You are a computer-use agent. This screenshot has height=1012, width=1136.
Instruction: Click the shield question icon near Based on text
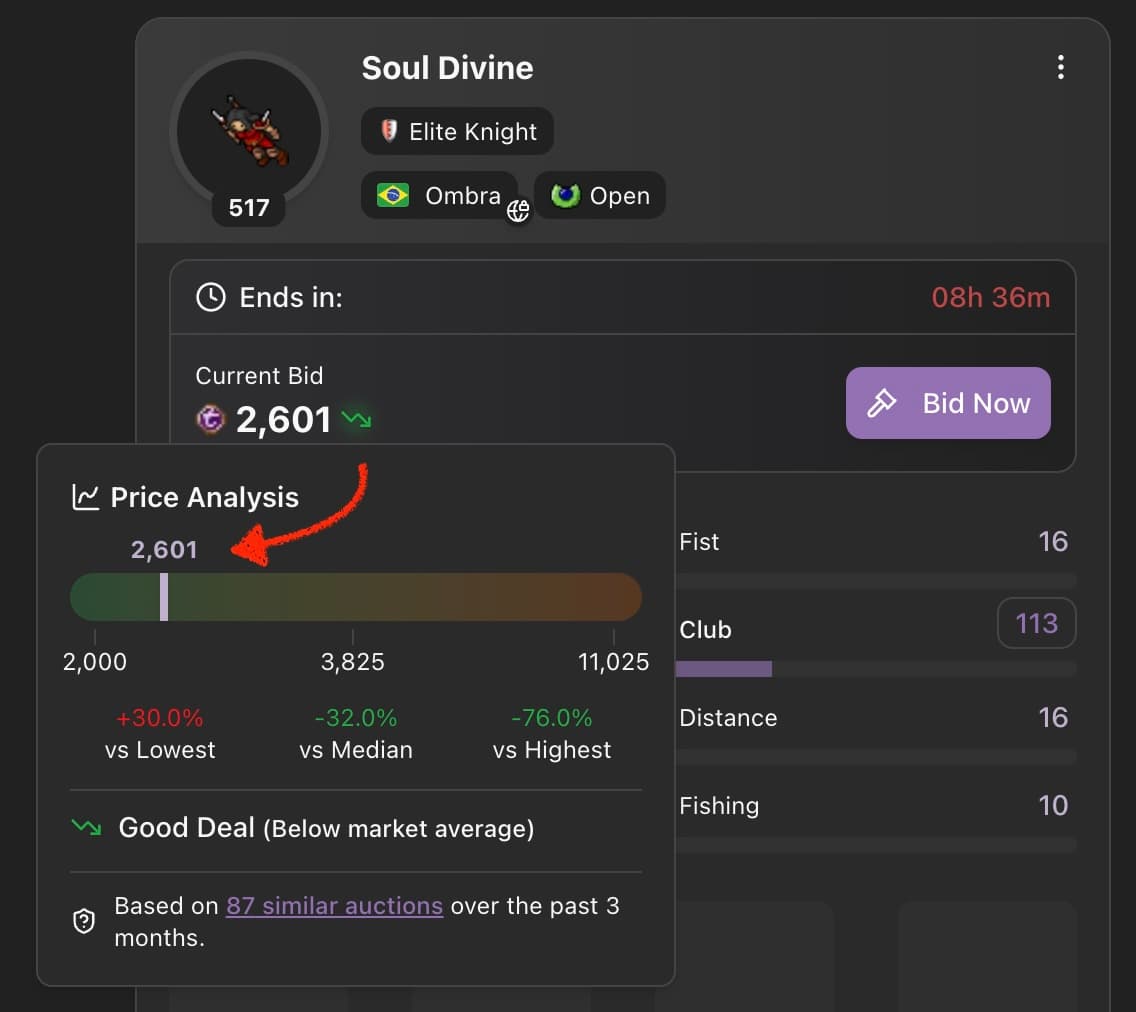tap(84, 920)
